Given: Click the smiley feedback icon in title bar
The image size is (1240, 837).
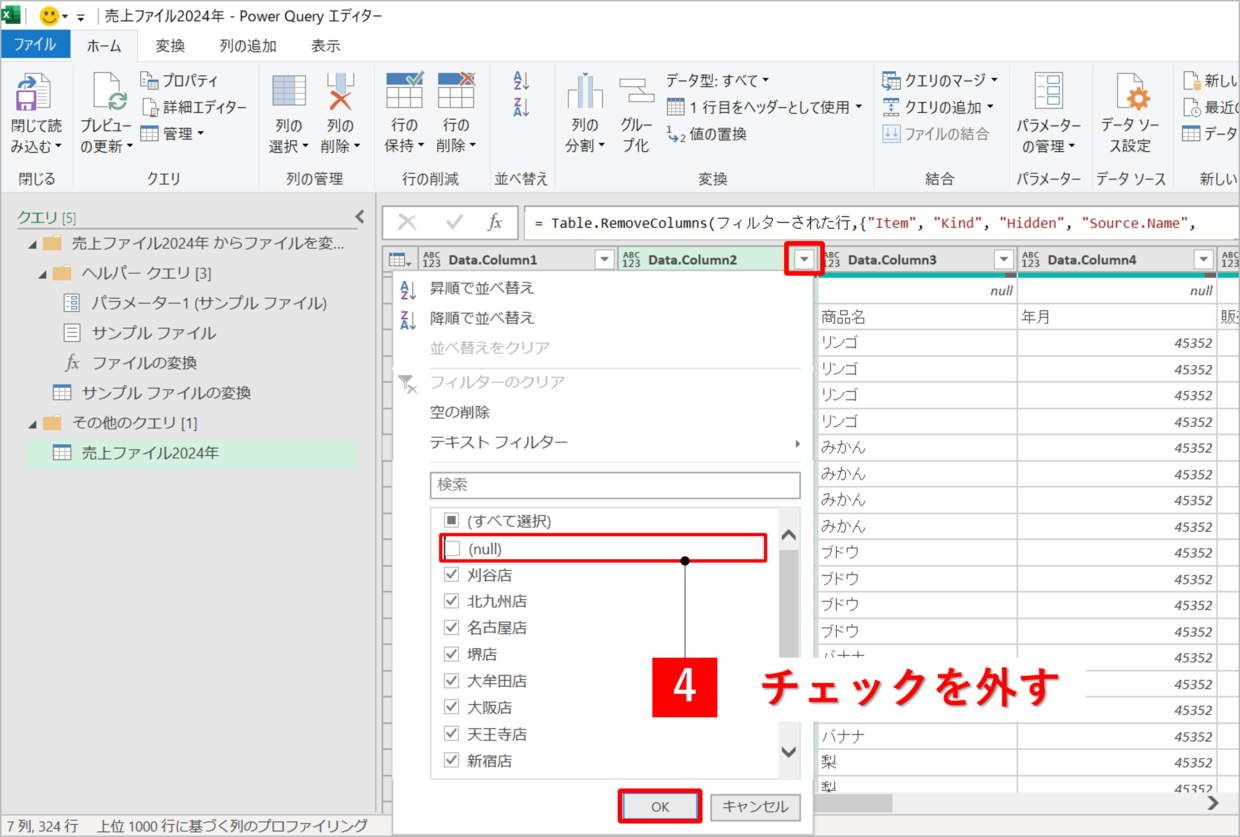Looking at the screenshot, I should pos(48,16).
